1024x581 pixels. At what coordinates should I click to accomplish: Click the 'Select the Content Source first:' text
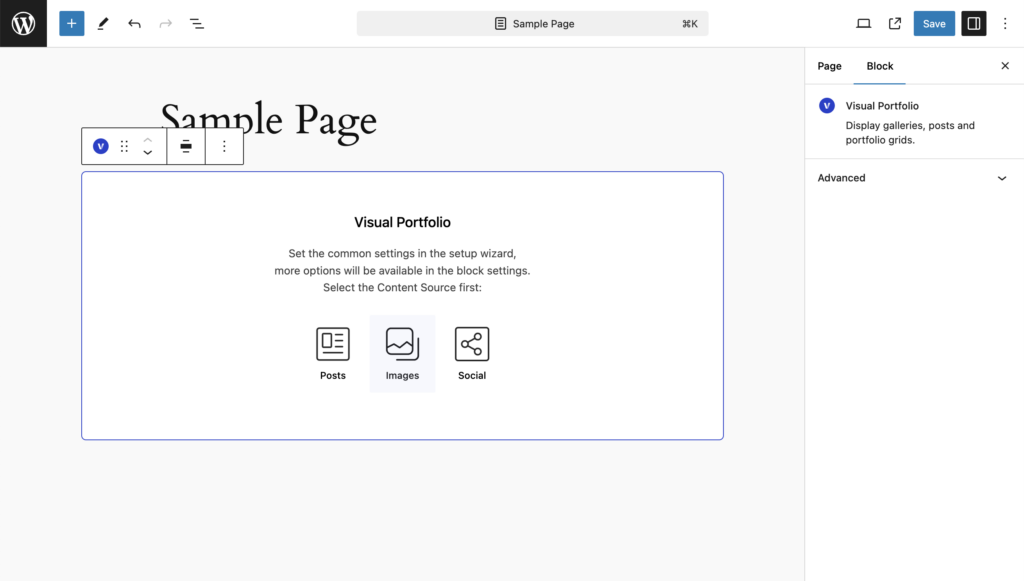pyautogui.click(x=402, y=287)
